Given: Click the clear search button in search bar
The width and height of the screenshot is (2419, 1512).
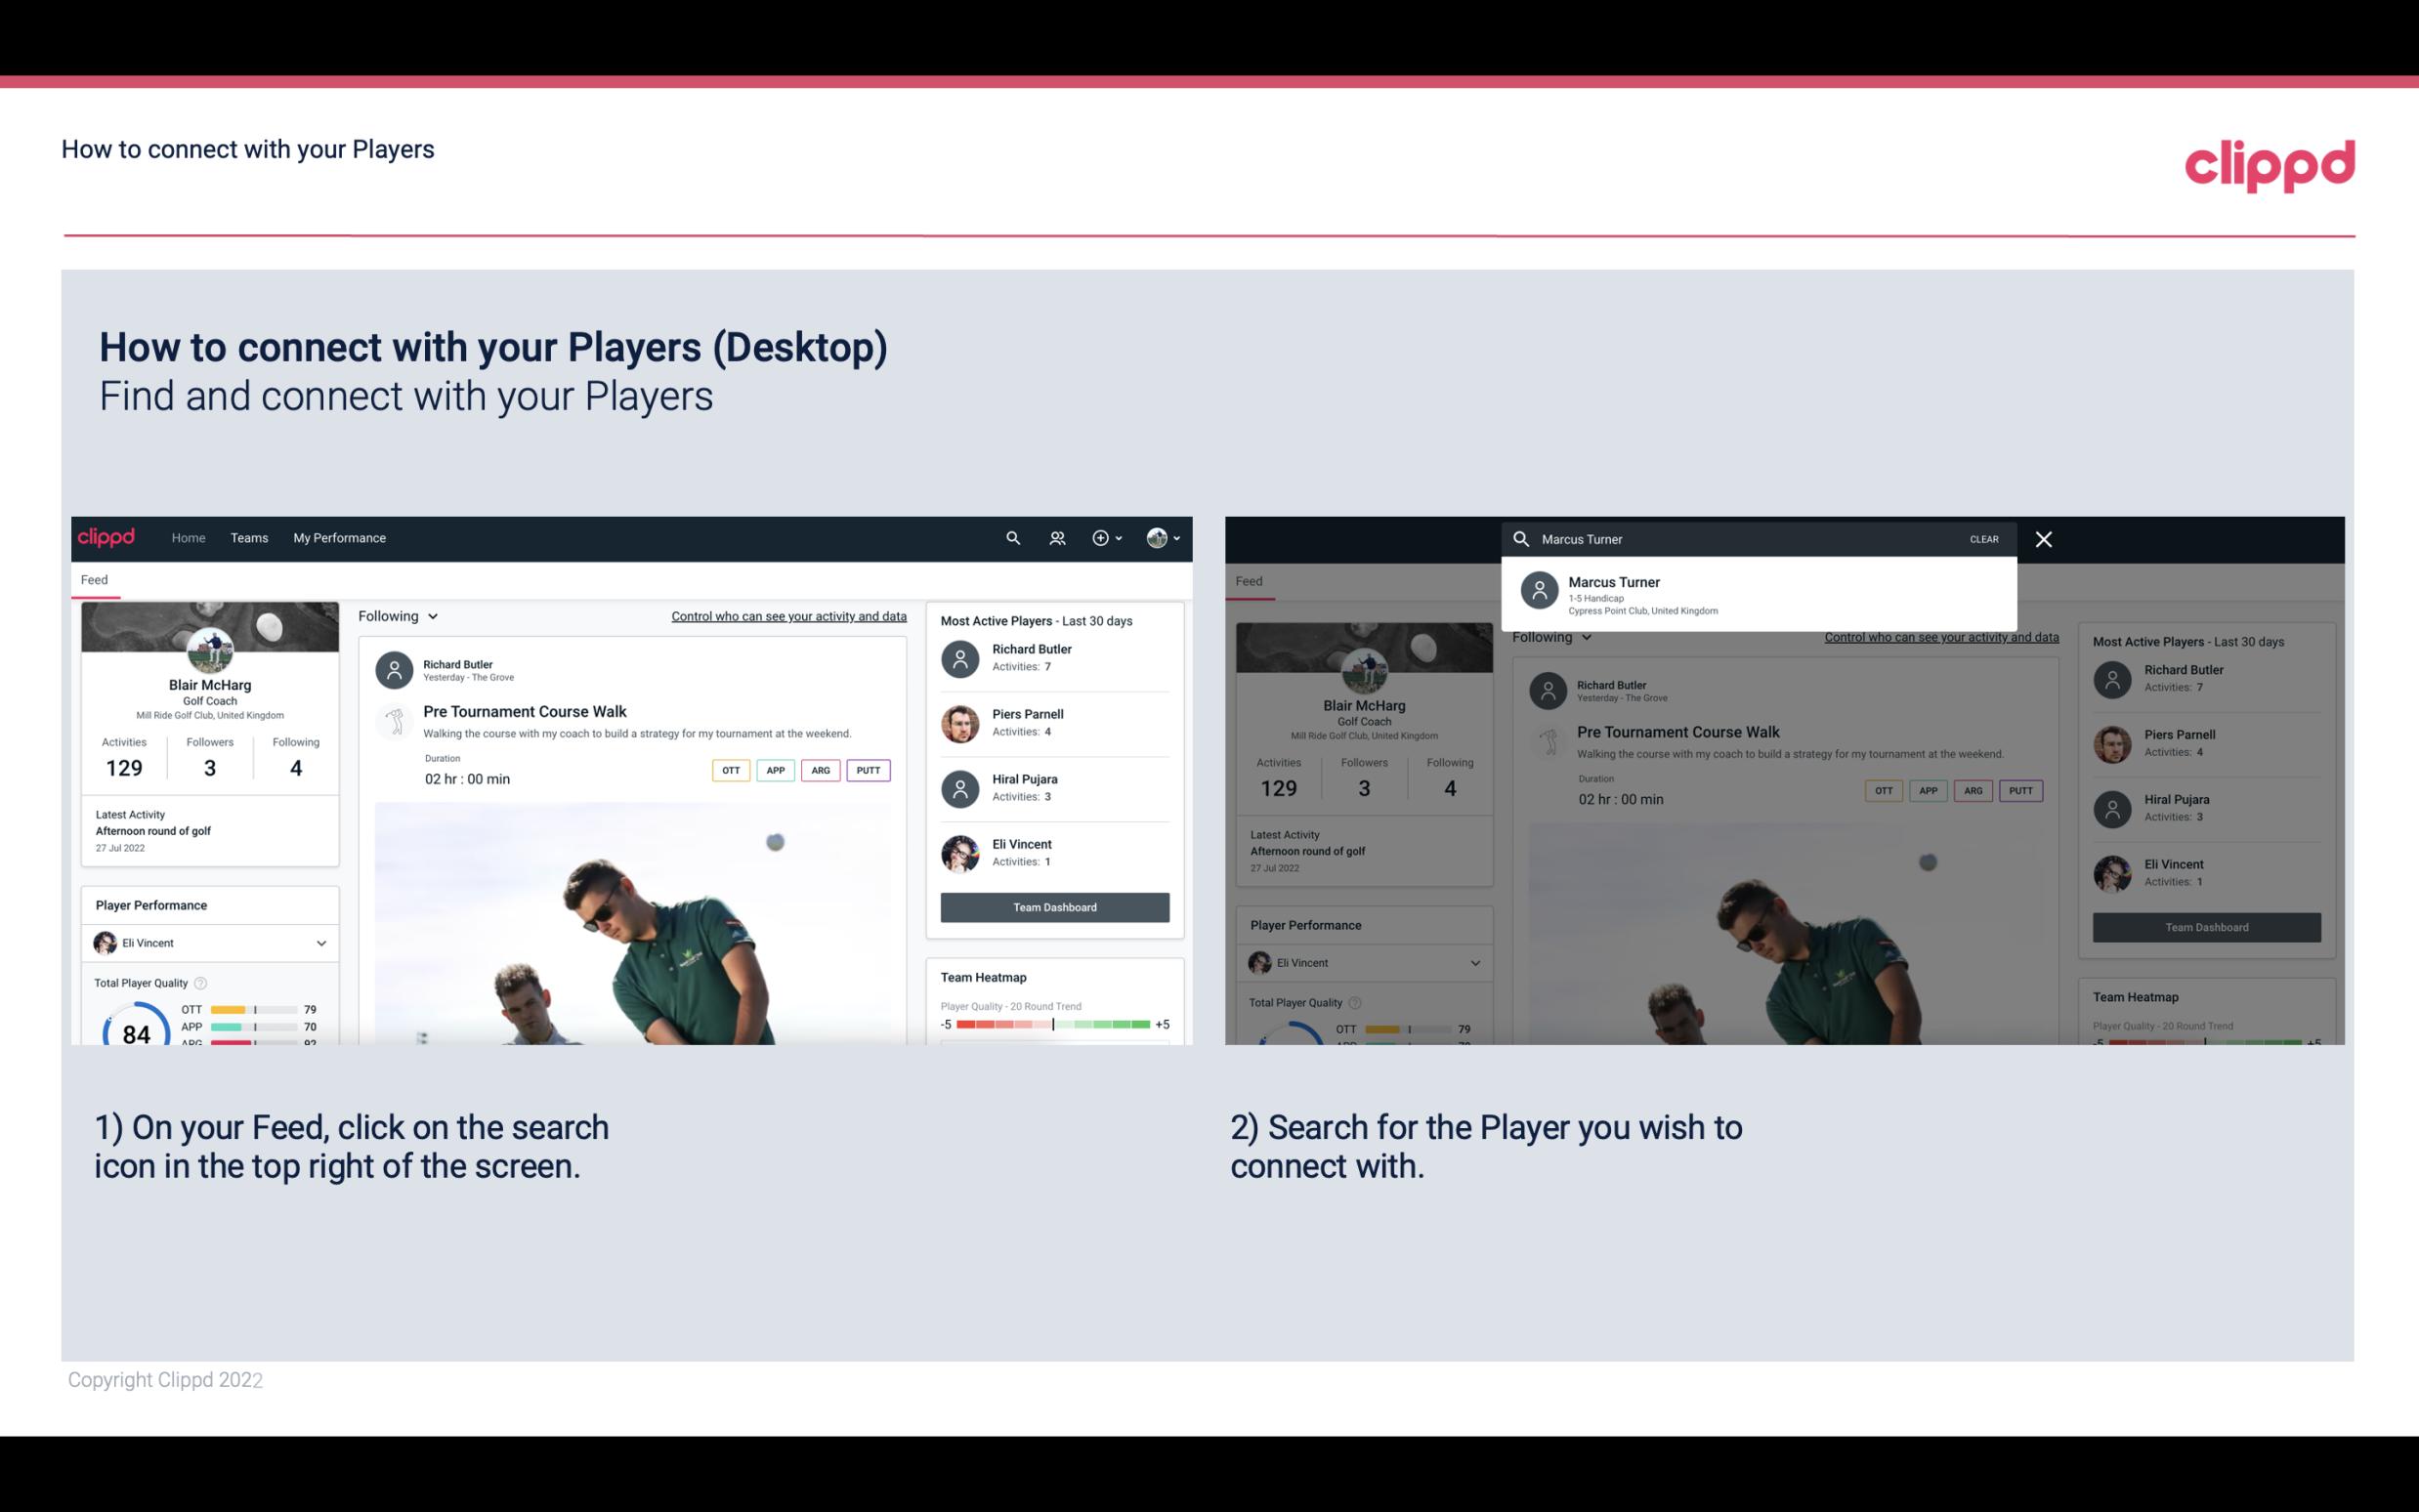Looking at the screenshot, I should click(x=1985, y=538).
